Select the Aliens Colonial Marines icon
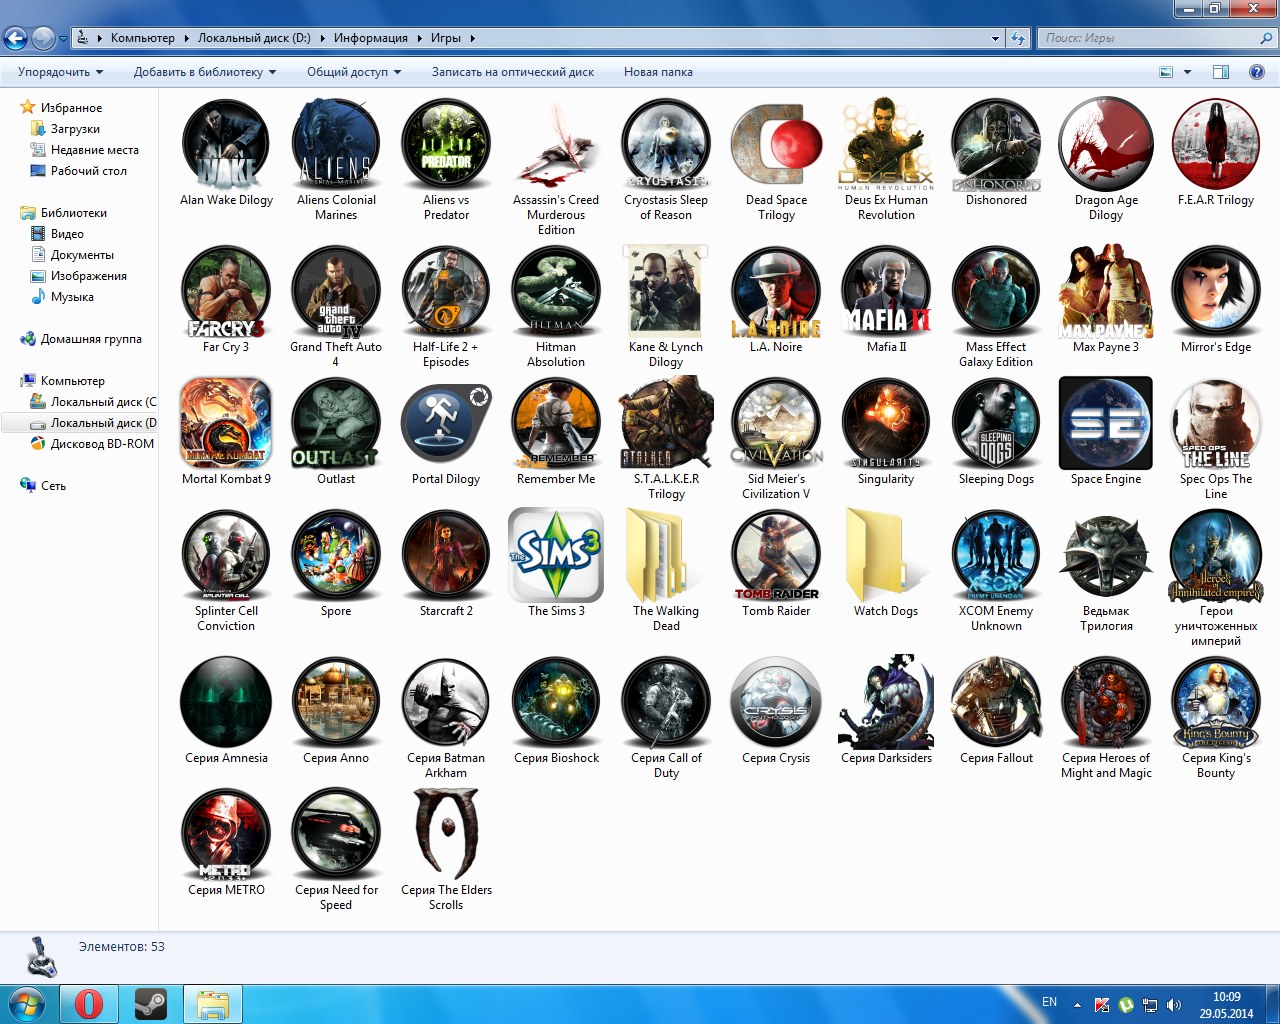Image resolution: width=1280 pixels, height=1024 pixels. click(336, 144)
